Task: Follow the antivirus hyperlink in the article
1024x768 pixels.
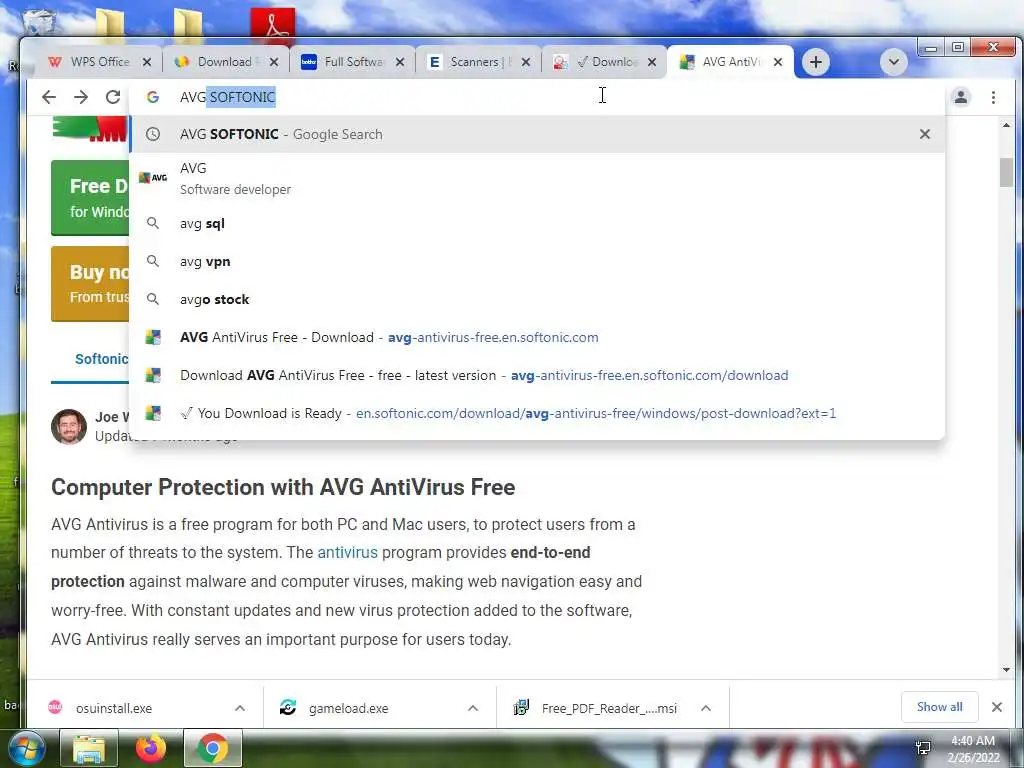Action: coord(347,552)
